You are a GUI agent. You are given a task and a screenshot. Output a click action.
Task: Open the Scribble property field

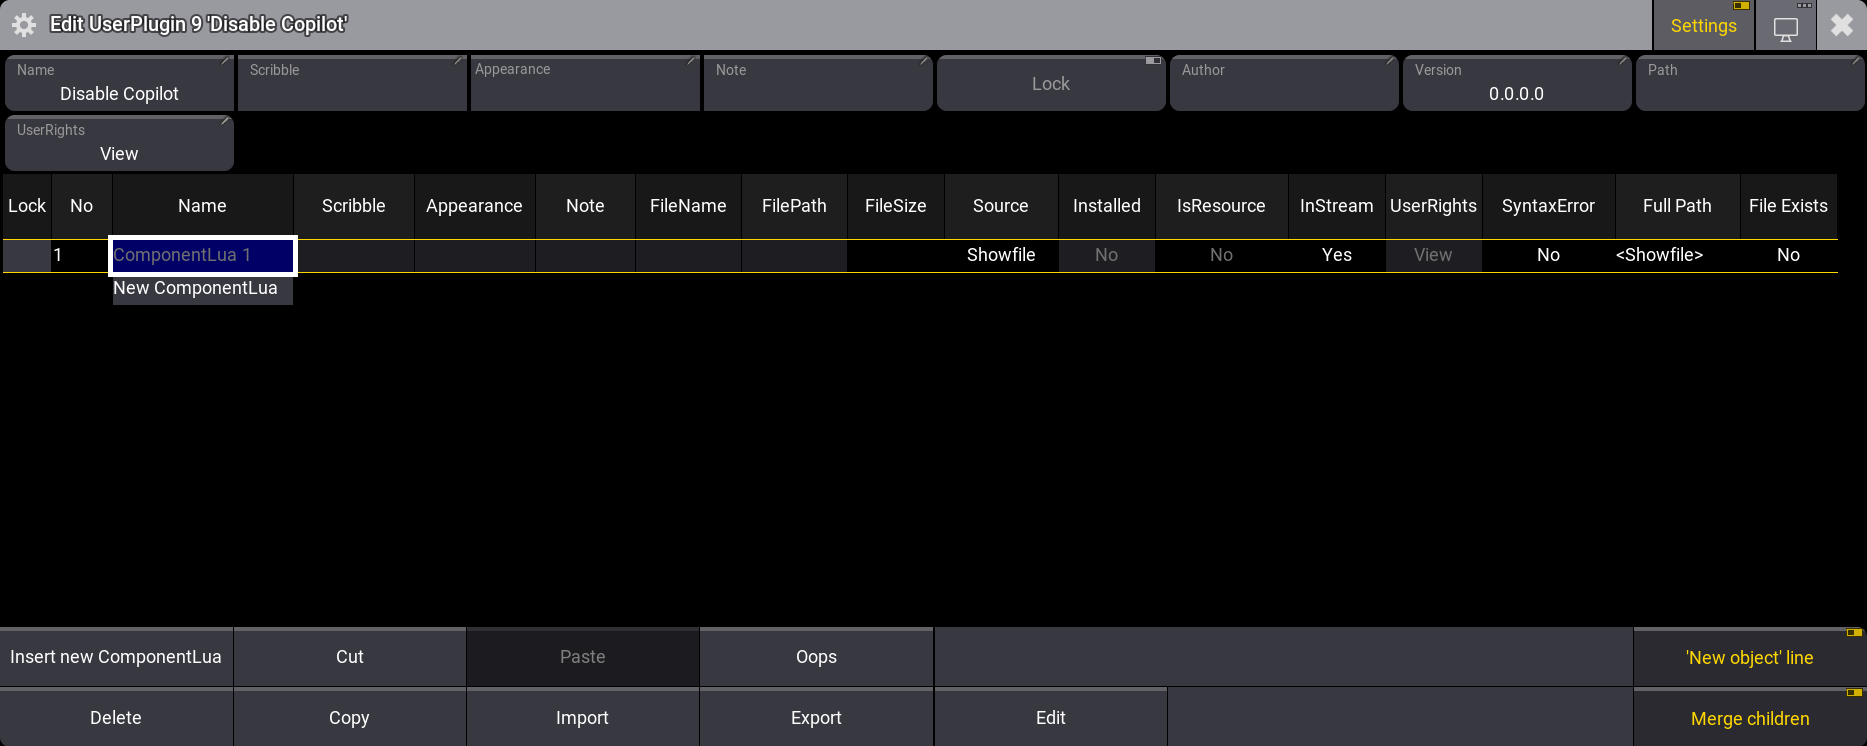tap(352, 84)
